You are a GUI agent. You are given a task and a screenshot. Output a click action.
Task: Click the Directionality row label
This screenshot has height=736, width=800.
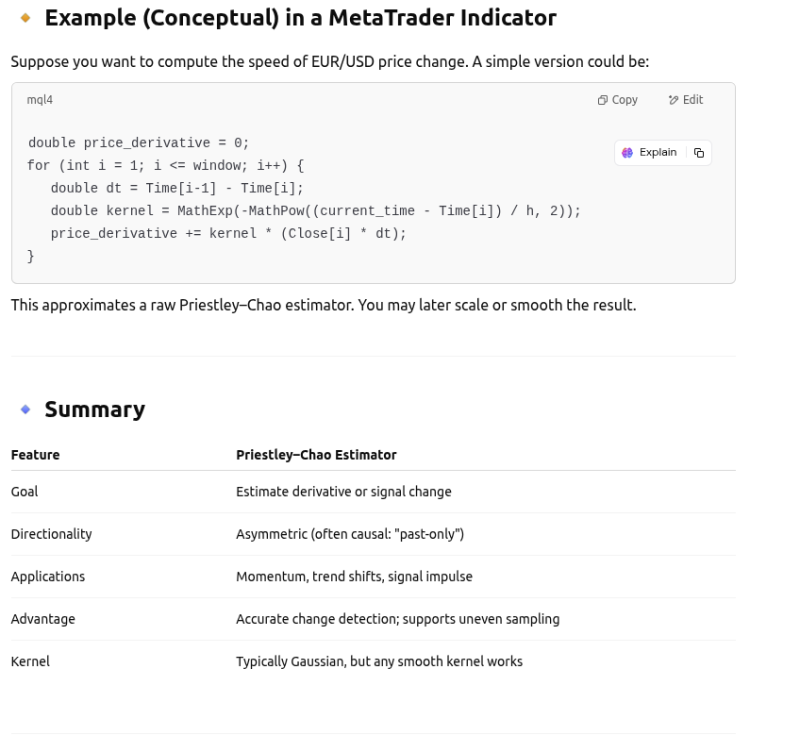(x=51, y=534)
